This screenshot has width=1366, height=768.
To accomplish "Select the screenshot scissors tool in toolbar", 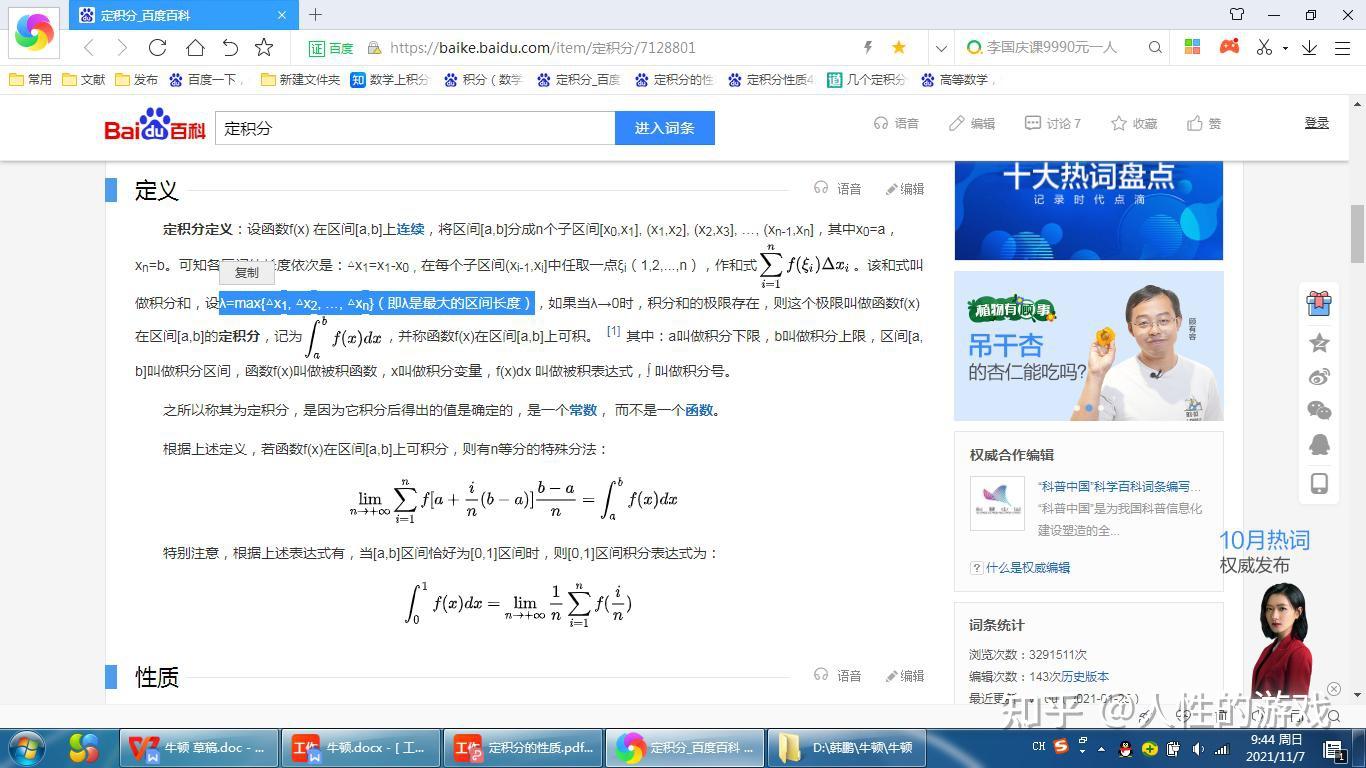I will tap(1262, 47).
